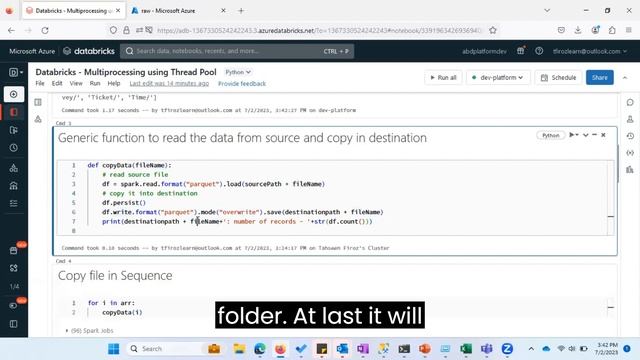Delete the copyData cell with X
640x360 pixels.
(x=603, y=135)
